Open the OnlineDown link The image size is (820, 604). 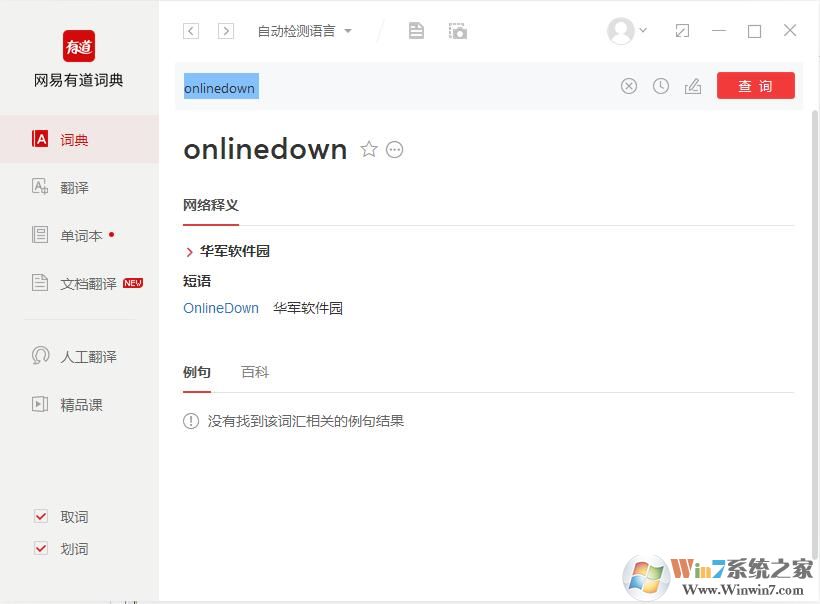pyautogui.click(x=220, y=308)
